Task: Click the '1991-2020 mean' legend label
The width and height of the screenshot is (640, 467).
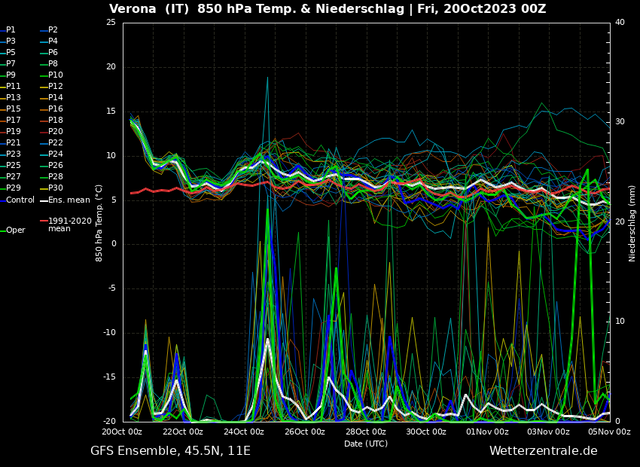Action: [x=70, y=225]
